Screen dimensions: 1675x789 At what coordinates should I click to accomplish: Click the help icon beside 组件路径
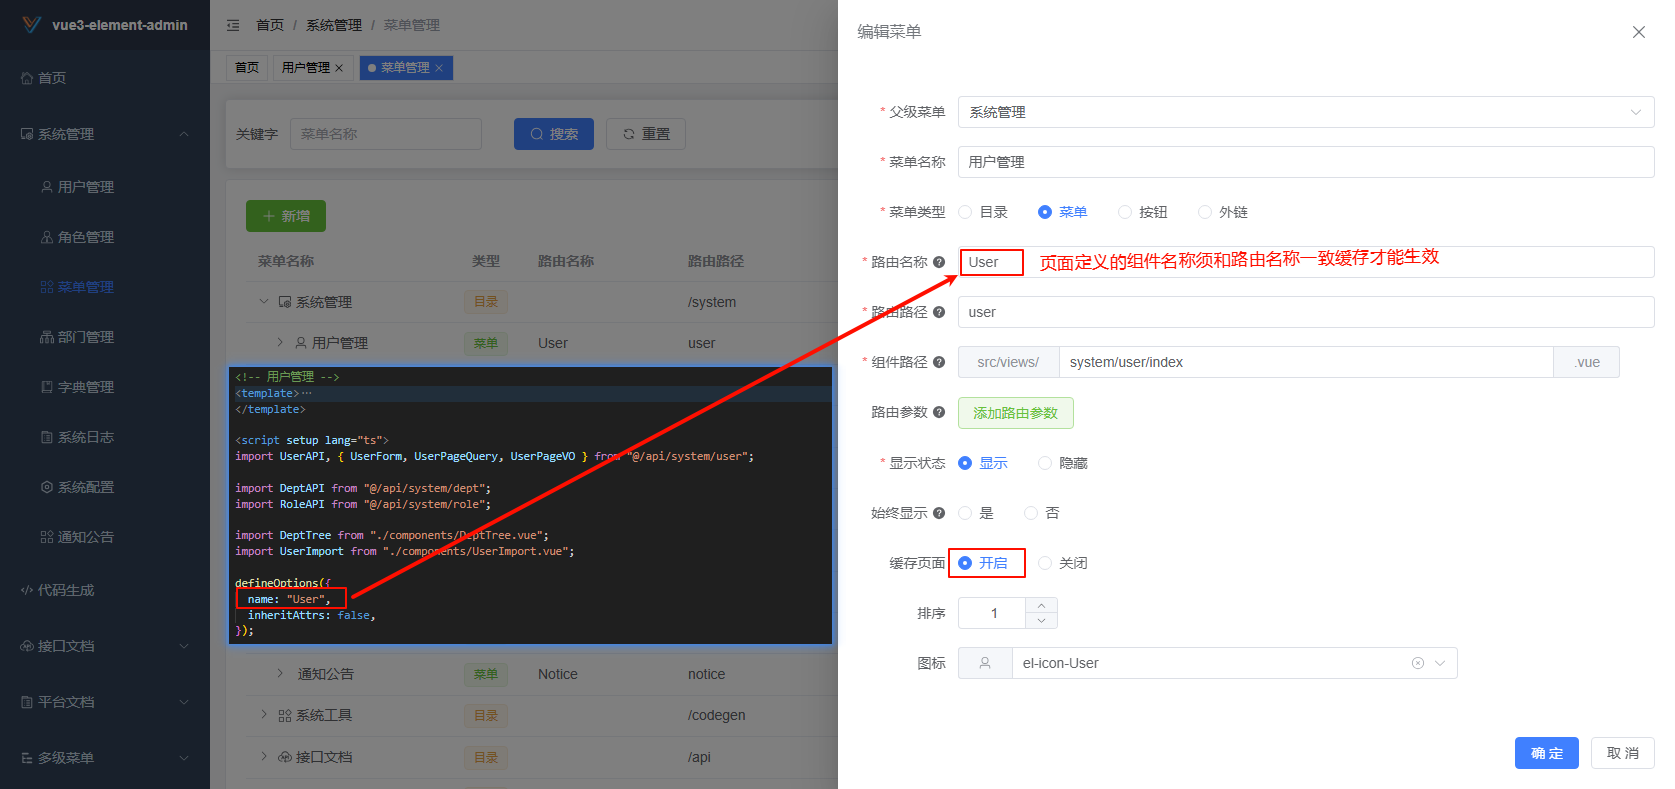coord(939,362)
